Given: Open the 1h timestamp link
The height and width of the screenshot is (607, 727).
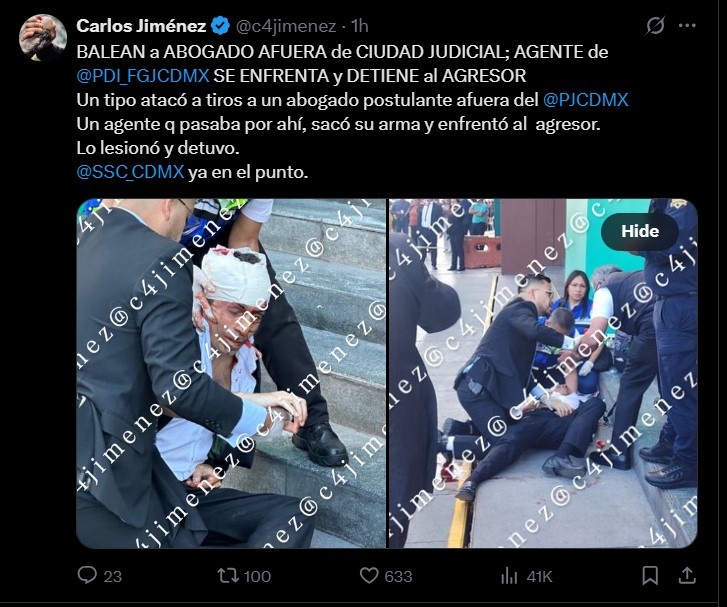Looking at the screenshot, I should click(x=359, y=26).
